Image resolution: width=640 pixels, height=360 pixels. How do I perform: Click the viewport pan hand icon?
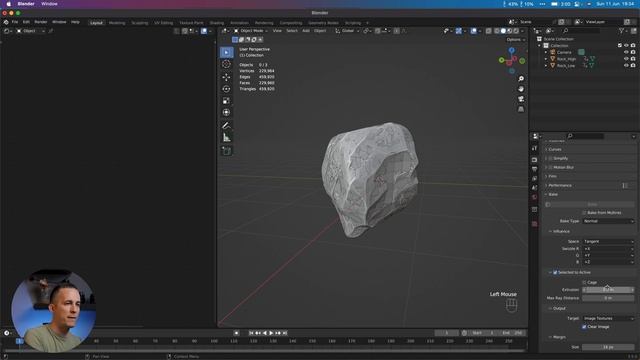(x=521, y=89)
